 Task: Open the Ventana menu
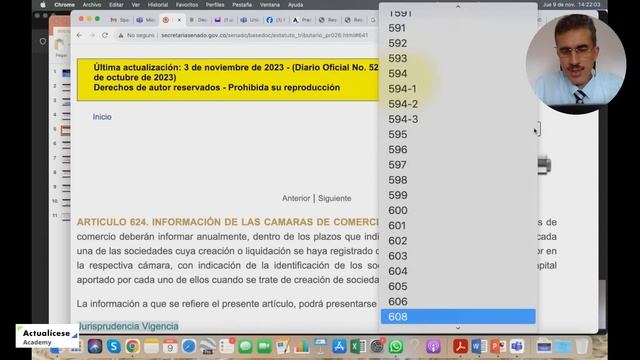tap(270, 5)
